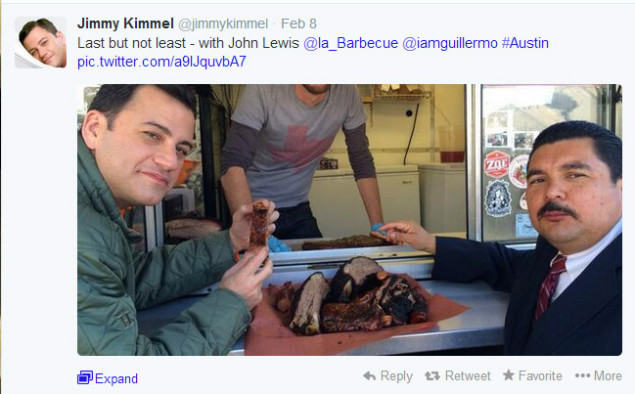Follow the @iamguillermo mention
The image size is (635, 394).
(x=450, y=43)
